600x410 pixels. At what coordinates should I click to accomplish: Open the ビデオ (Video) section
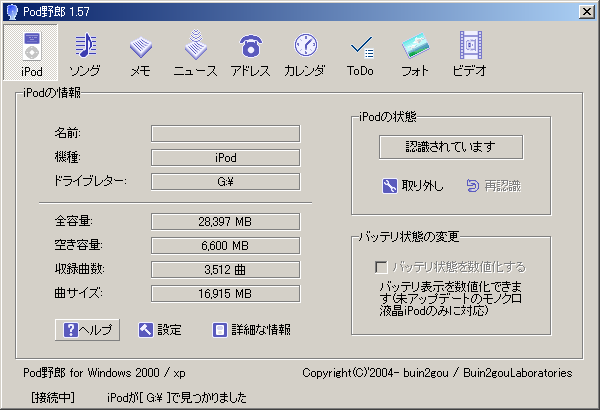pos(470,54)
